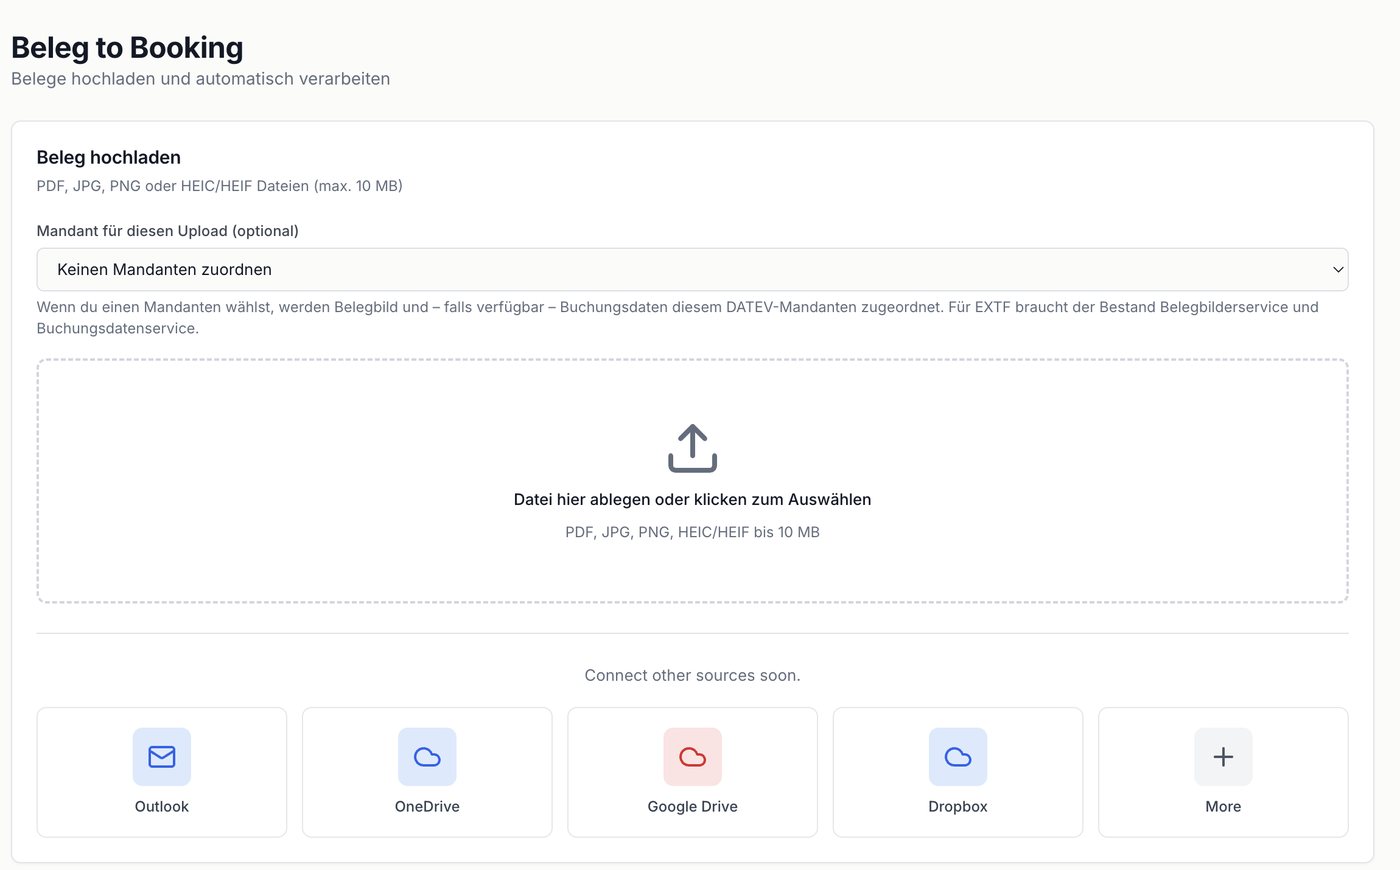Click the plus icon on the More card

click(1223, 757)
